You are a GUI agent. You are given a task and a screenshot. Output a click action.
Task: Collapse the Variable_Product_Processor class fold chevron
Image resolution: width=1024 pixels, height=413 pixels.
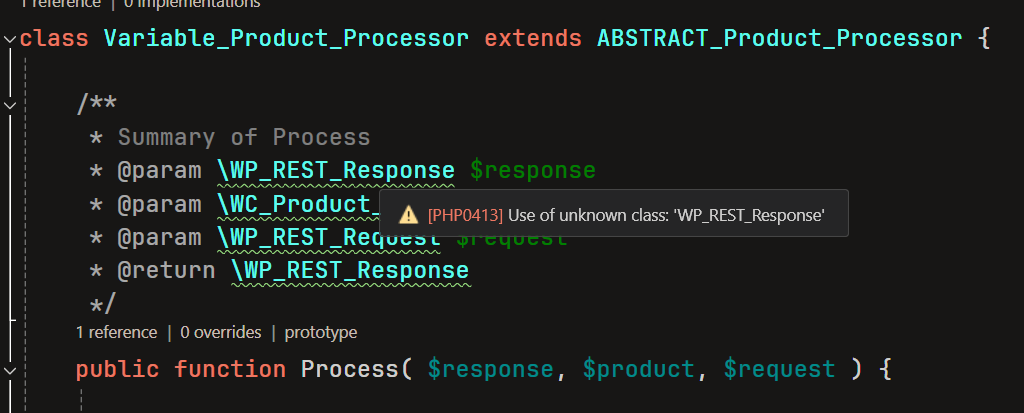[x=10, y=39]
